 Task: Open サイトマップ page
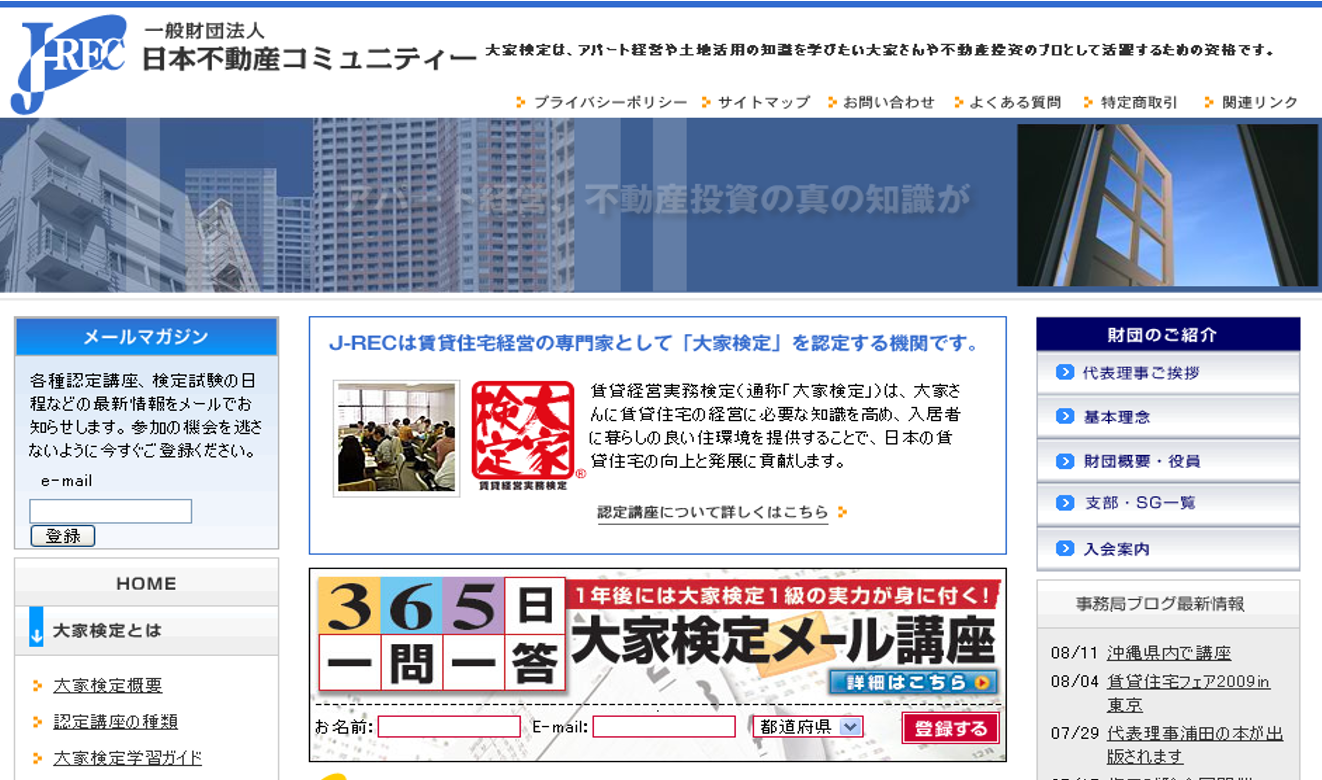pyautogui.click(x=764, y=102)
